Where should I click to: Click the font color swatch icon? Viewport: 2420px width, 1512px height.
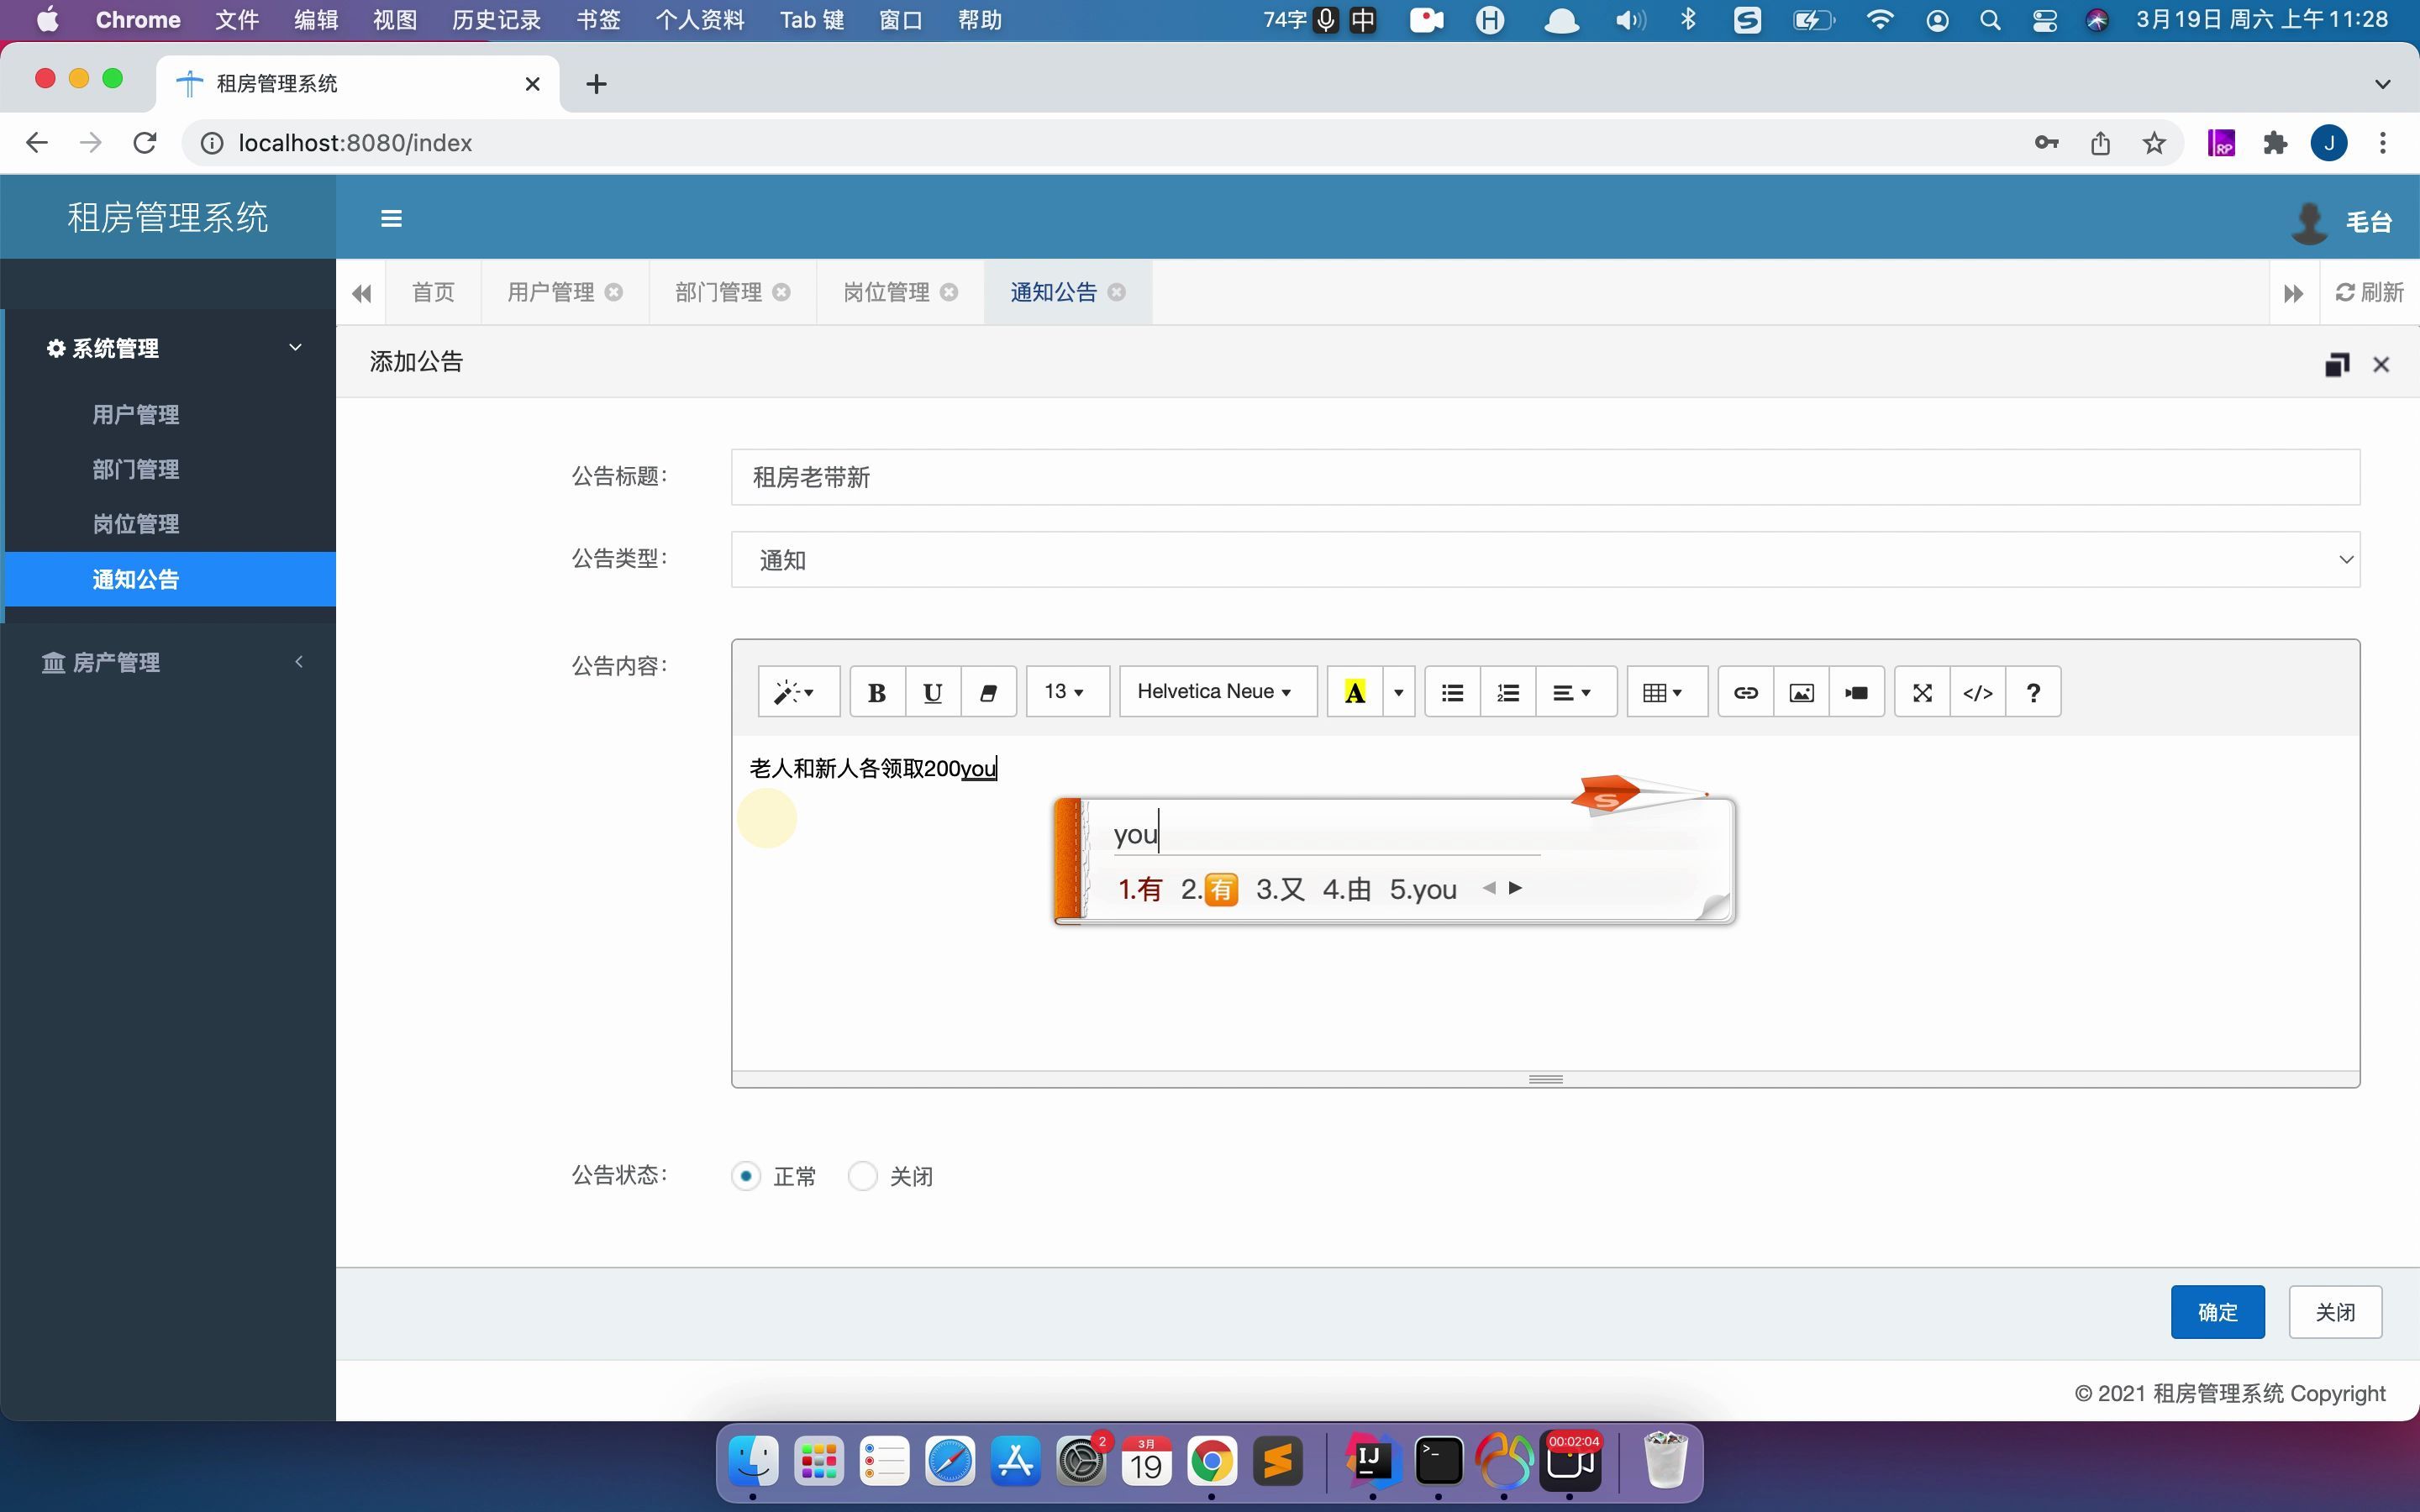click(1355, 691)
